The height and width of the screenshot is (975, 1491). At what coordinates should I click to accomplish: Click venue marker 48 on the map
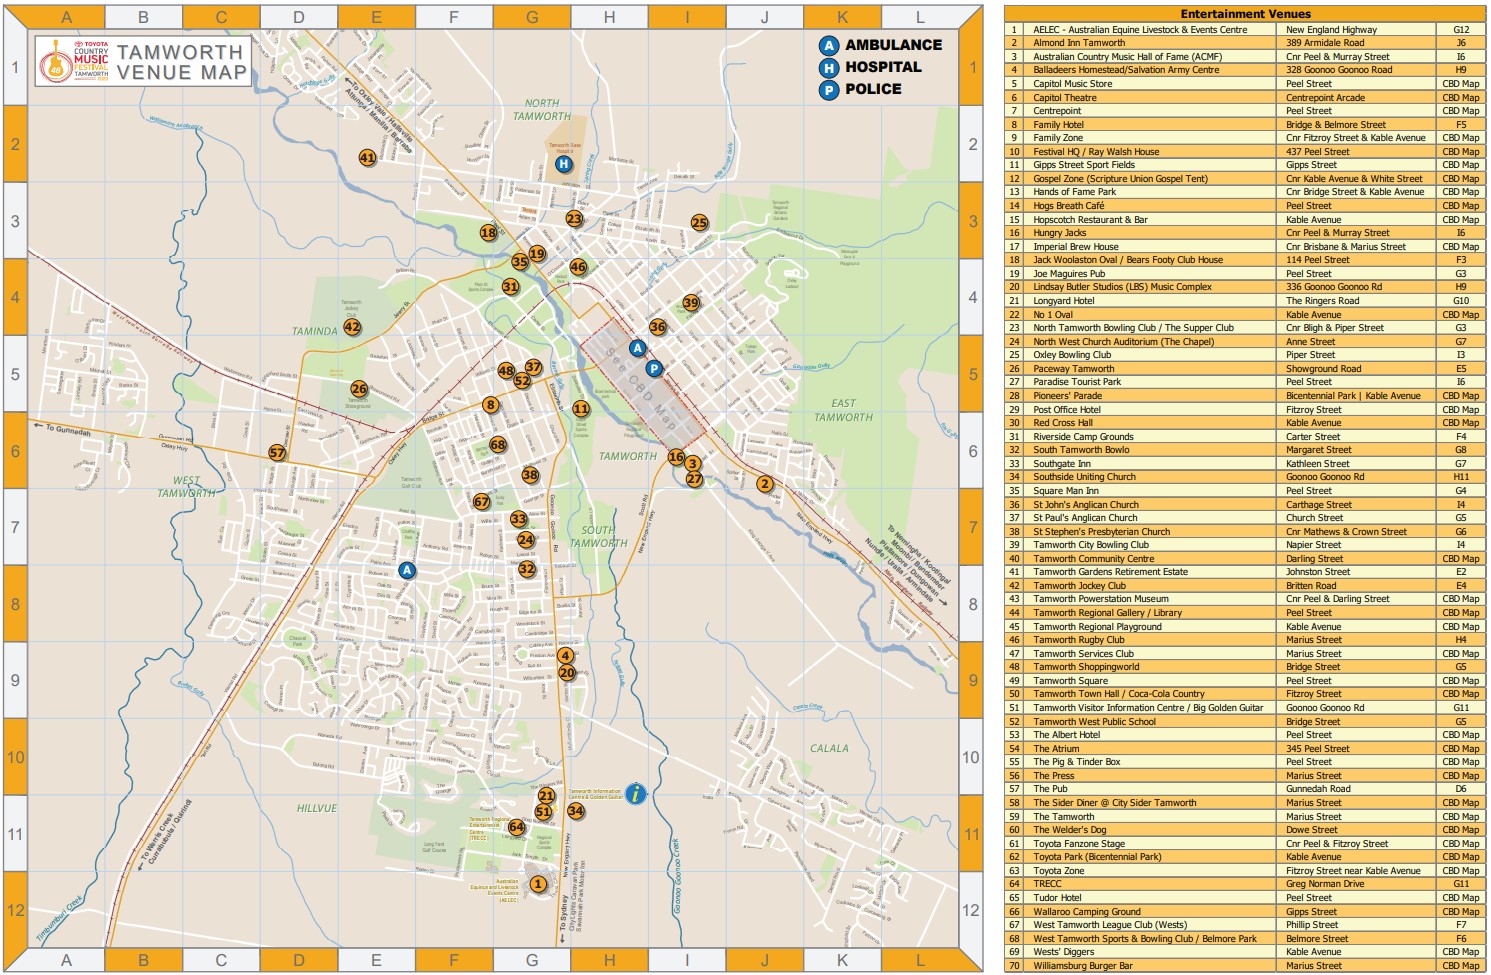pos(507,371)
